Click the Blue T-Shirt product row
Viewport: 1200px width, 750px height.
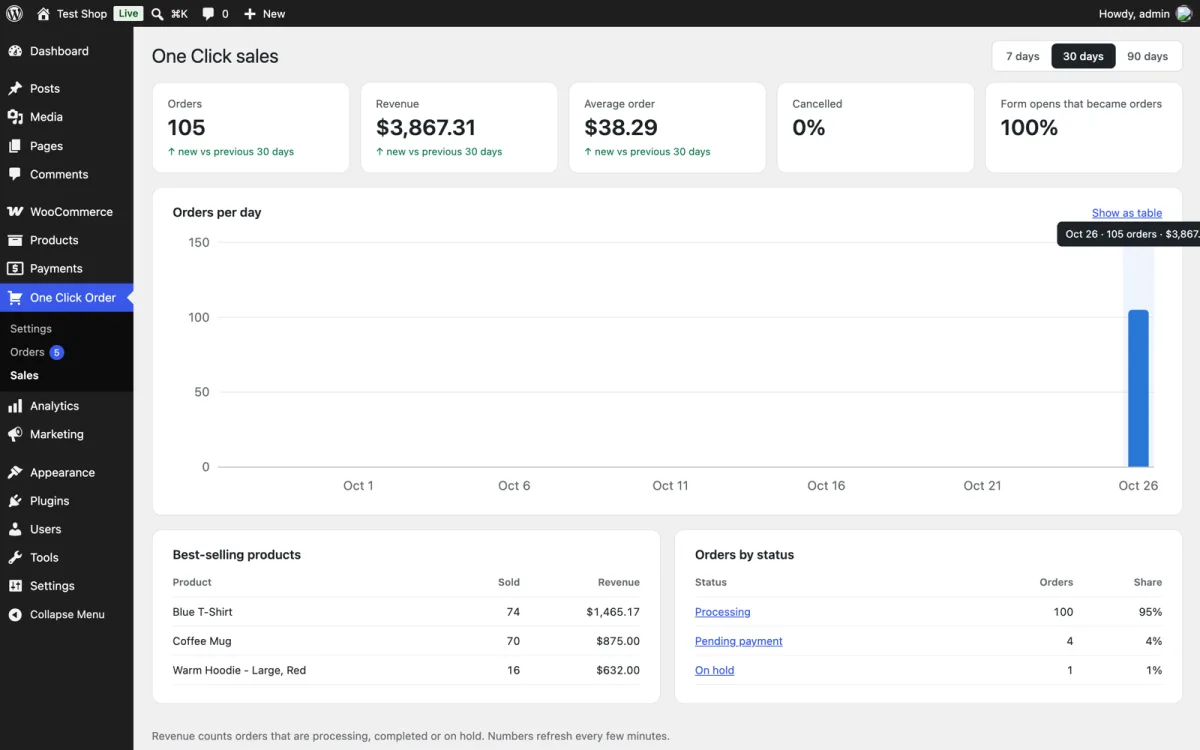coord(406,612)
